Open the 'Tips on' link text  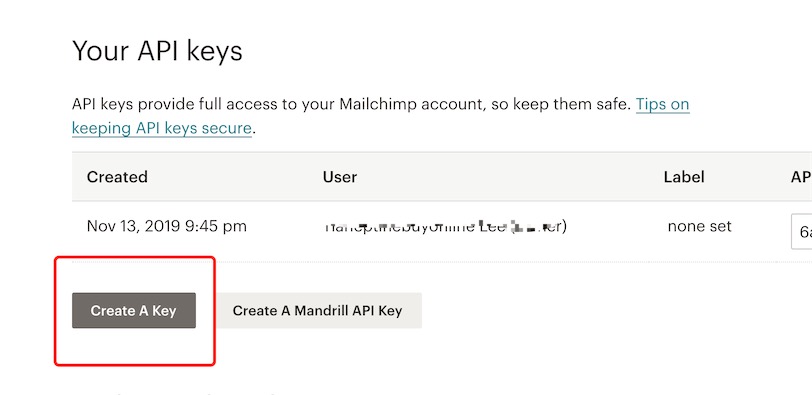pos(662,104)
